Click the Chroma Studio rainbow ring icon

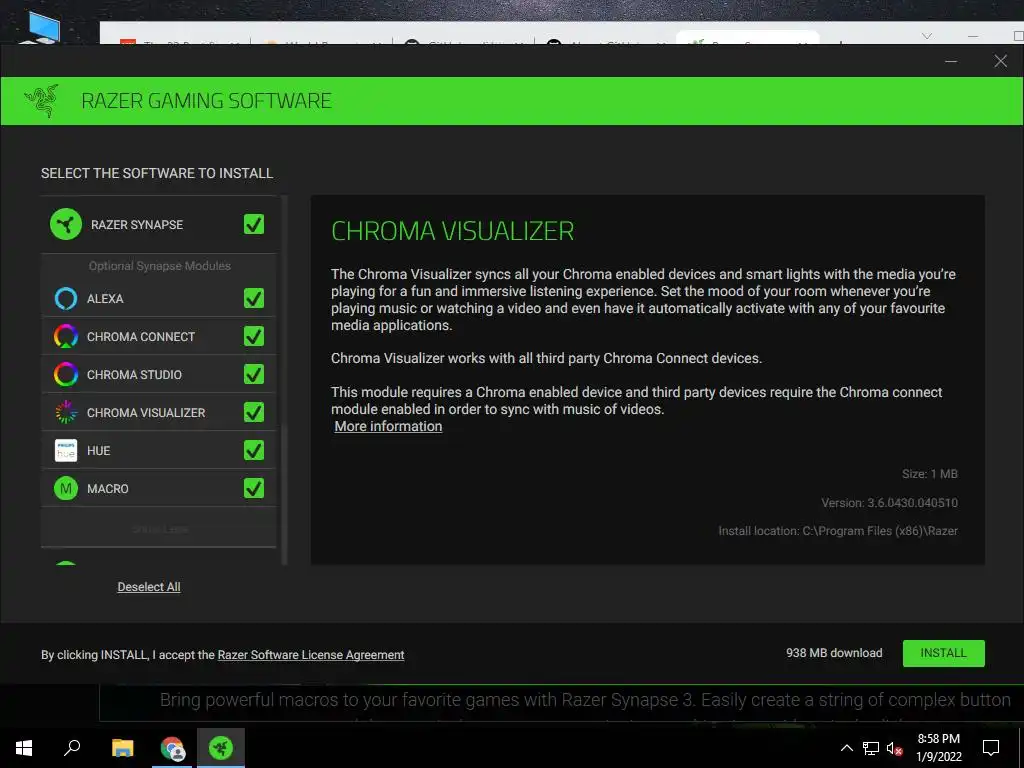pyautogui.click(x=66, y=374)
